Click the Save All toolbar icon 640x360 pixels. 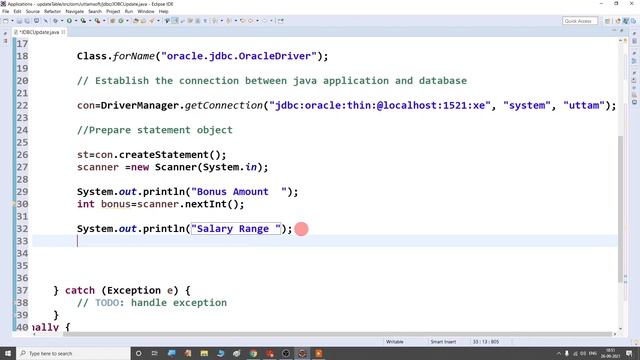27,21
